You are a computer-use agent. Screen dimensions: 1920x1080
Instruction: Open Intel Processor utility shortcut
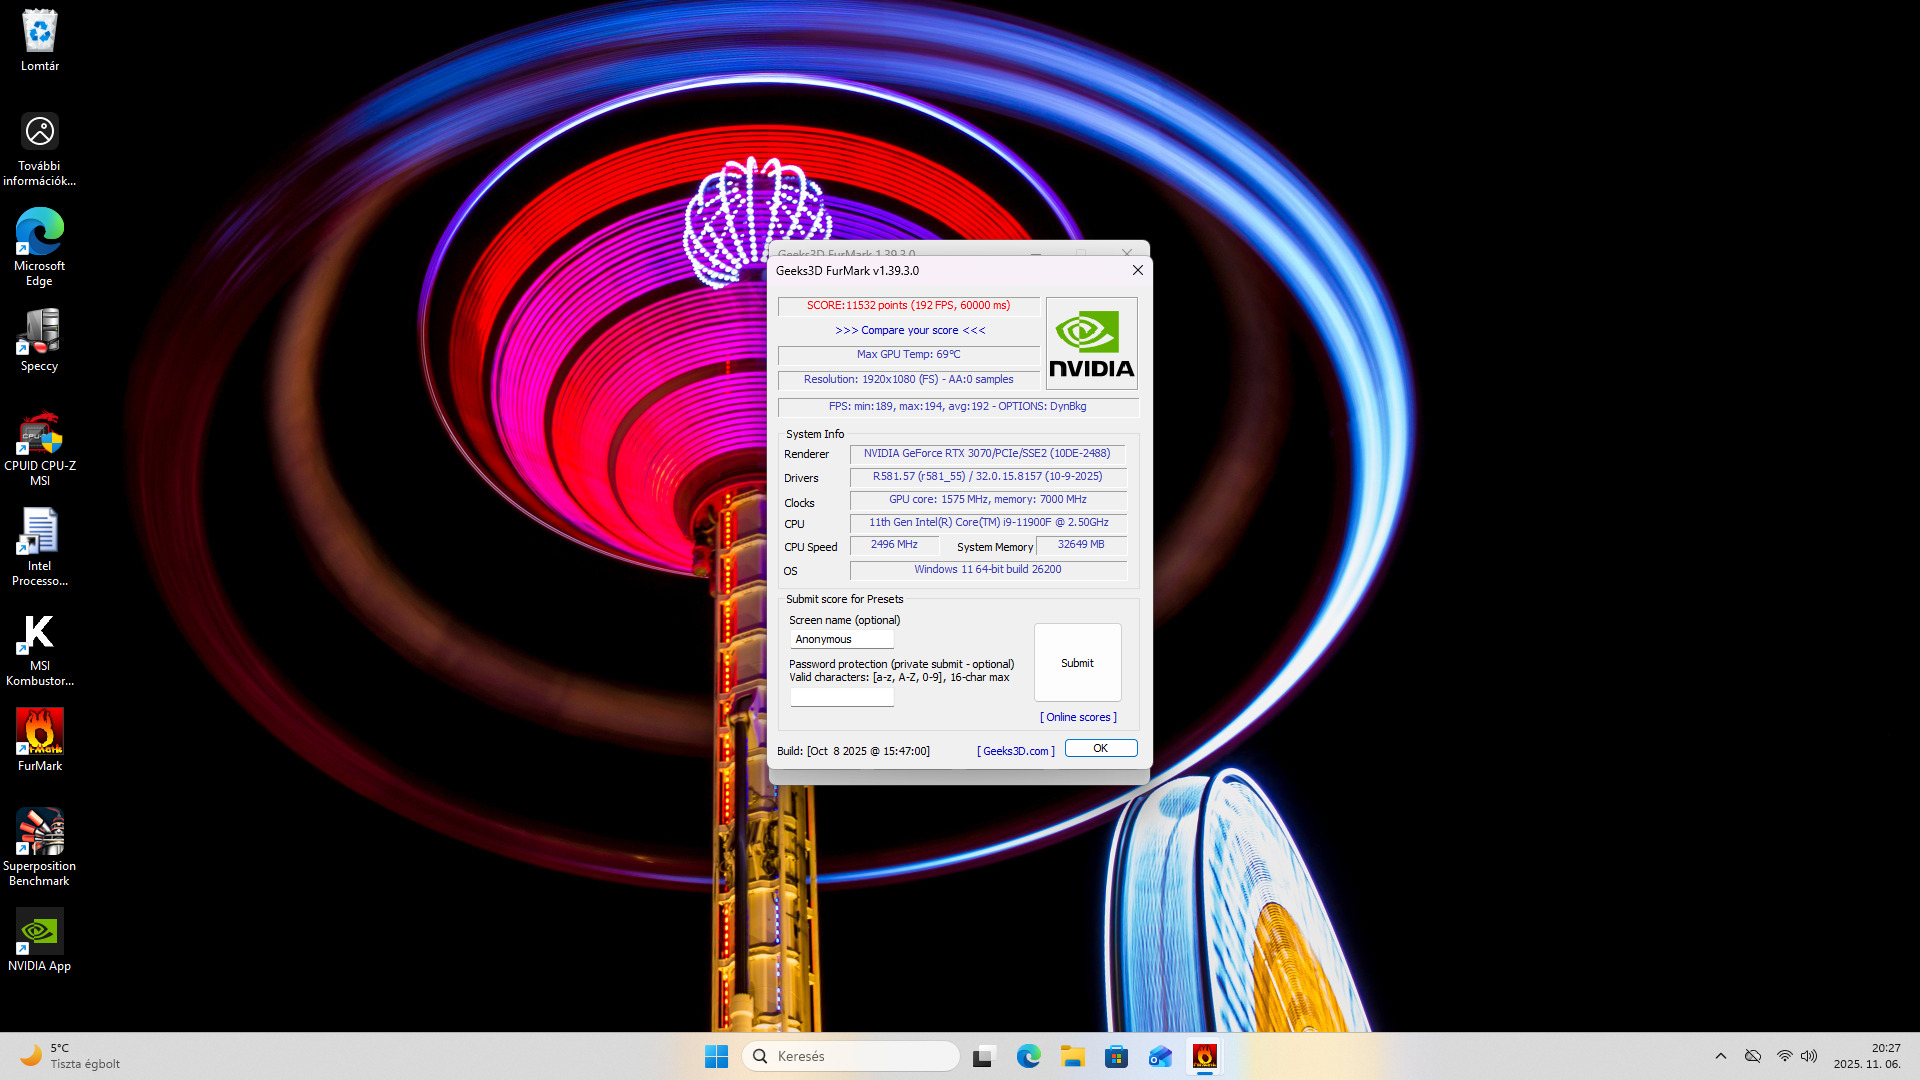(x=40, y=533)
